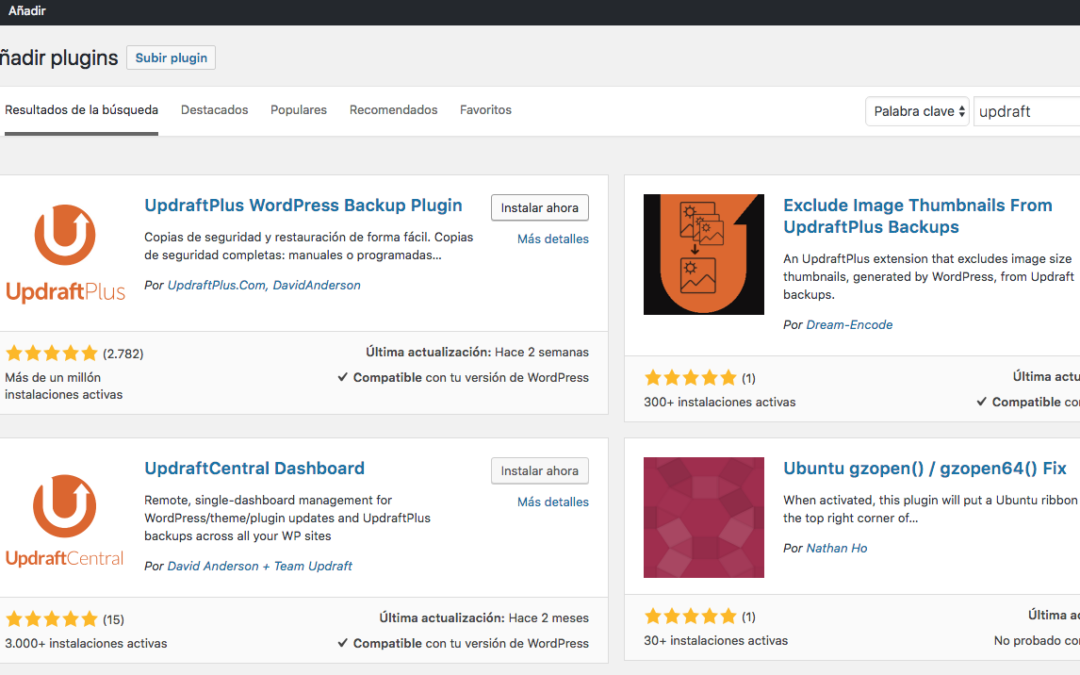Click Instalar ahora for UpdraftCentral Dashboard
The image size is (1080, 675).
tap(539, 471)
